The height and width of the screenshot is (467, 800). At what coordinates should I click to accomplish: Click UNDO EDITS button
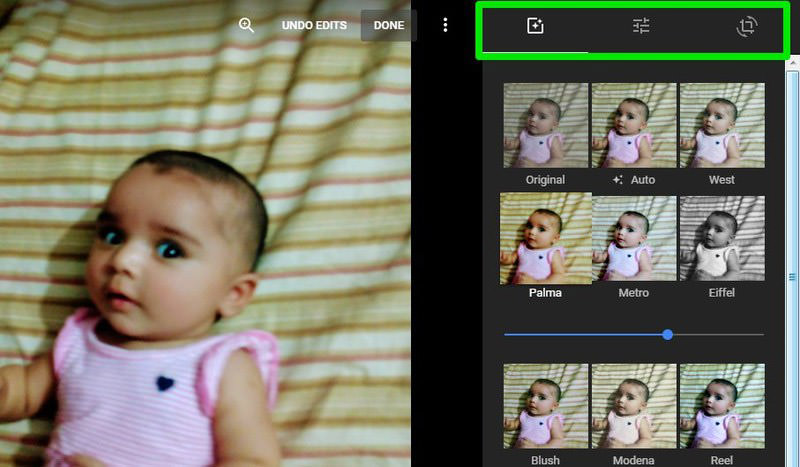click(314, 26)
